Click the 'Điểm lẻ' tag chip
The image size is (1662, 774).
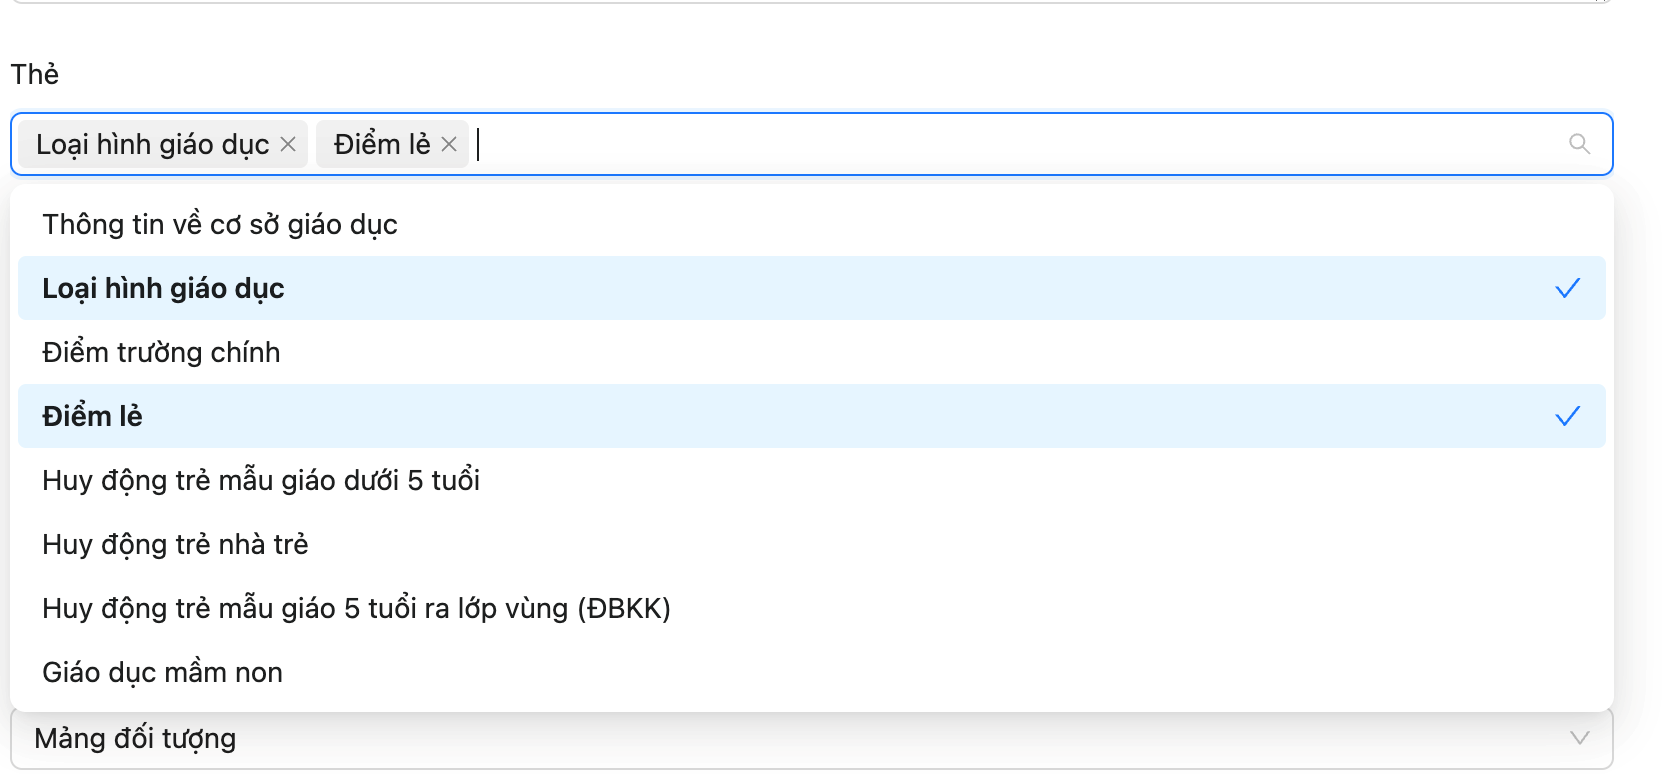pos(382,145)
